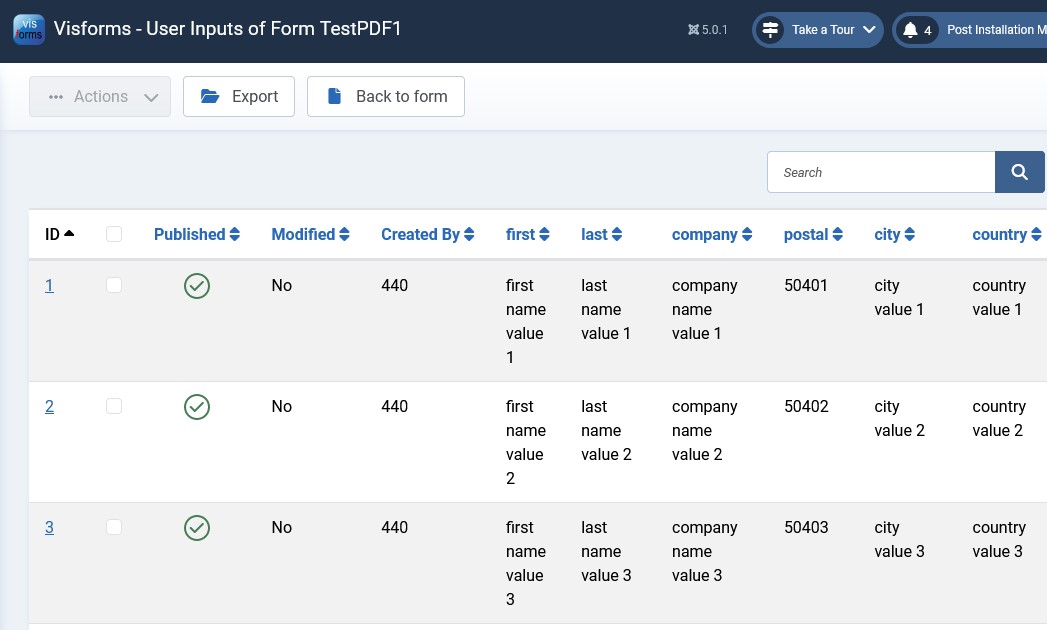Click the Joomla 5.0.1 version icon
The width and height of the screenshot is (1047, 630).
694,29
